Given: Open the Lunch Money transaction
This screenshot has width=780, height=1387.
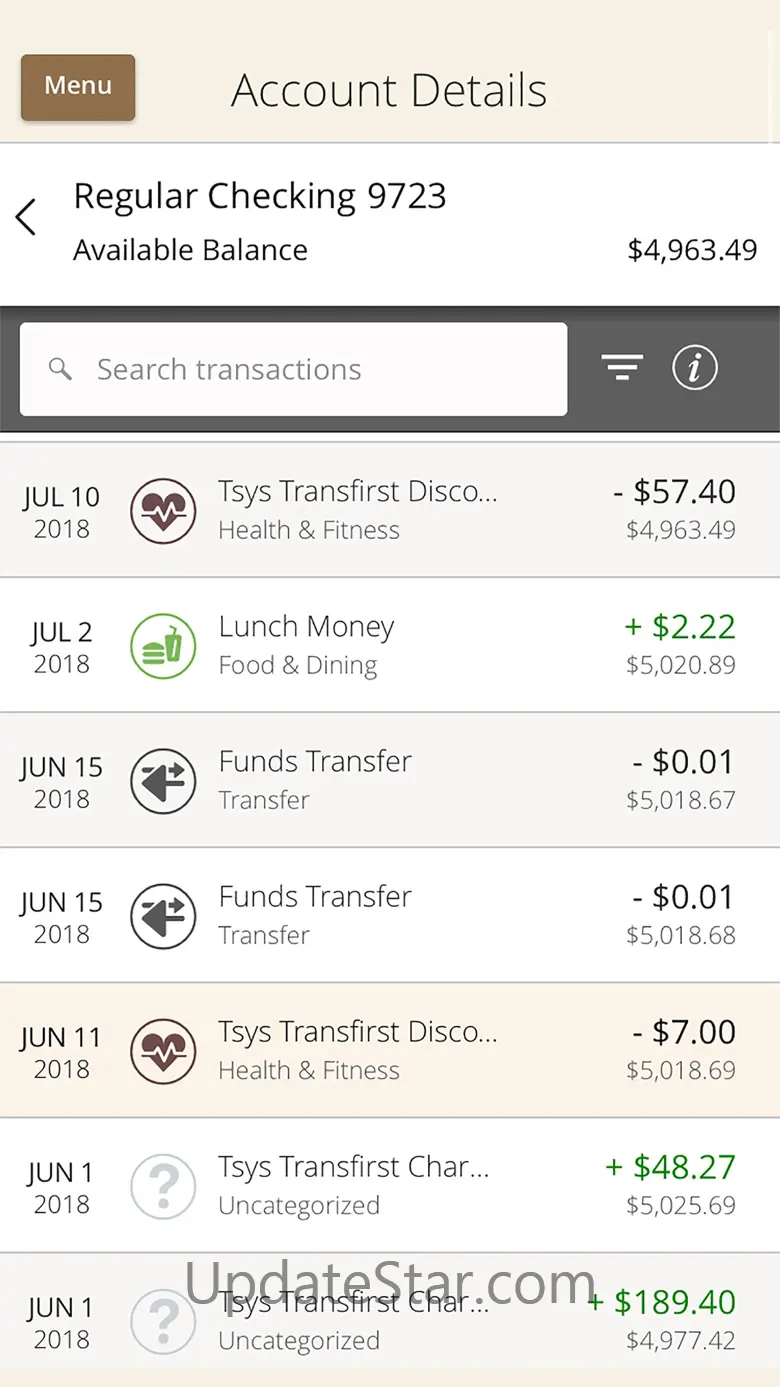Looking at the screenshot, I should [390, 645].
